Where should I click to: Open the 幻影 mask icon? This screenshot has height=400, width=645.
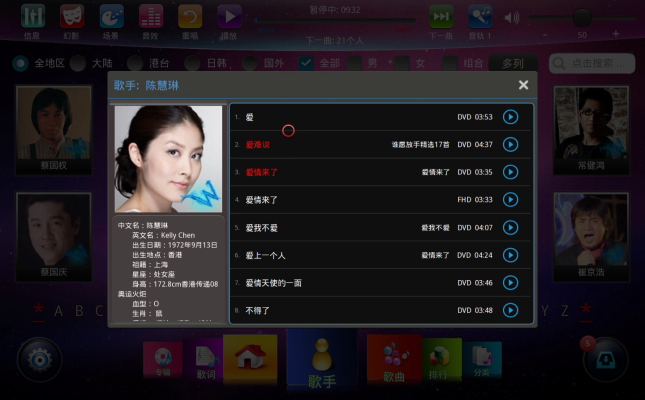pyautogui.click(x=72, y=16)
